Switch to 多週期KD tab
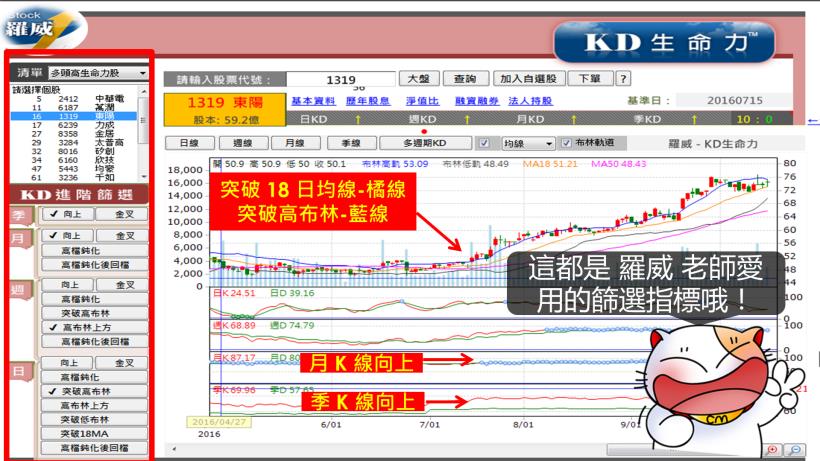The image size is (820, 461). [425, 143]
